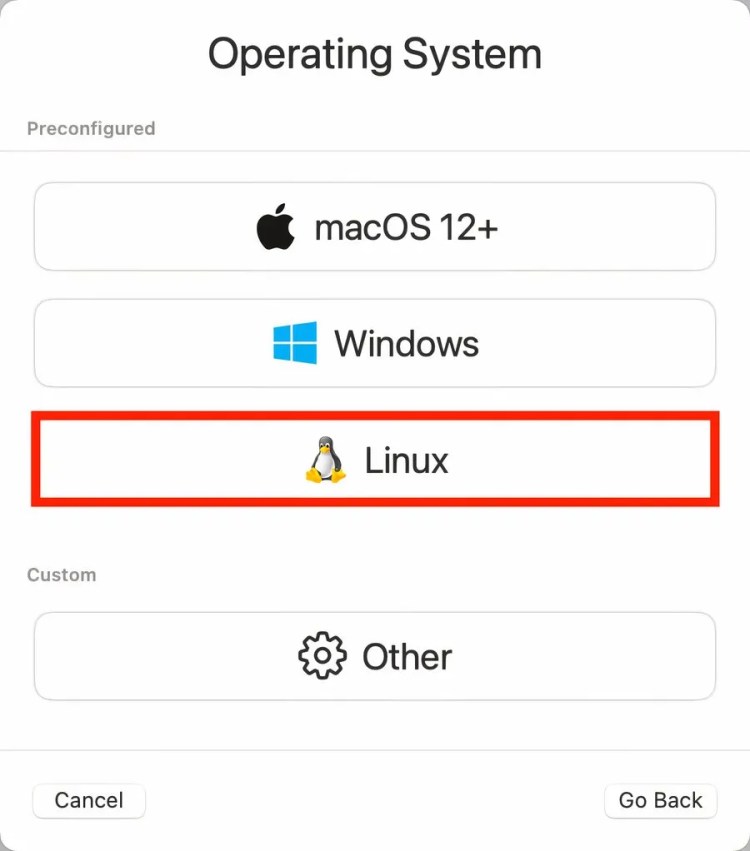Click the Apple logo icon
This screenshot has height=851, width=750.
coord(276,226)
